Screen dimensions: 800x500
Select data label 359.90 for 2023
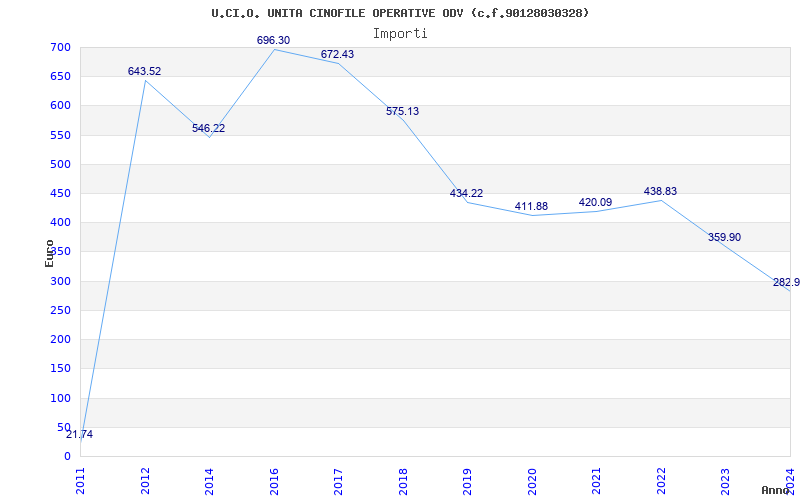(724, 238)
